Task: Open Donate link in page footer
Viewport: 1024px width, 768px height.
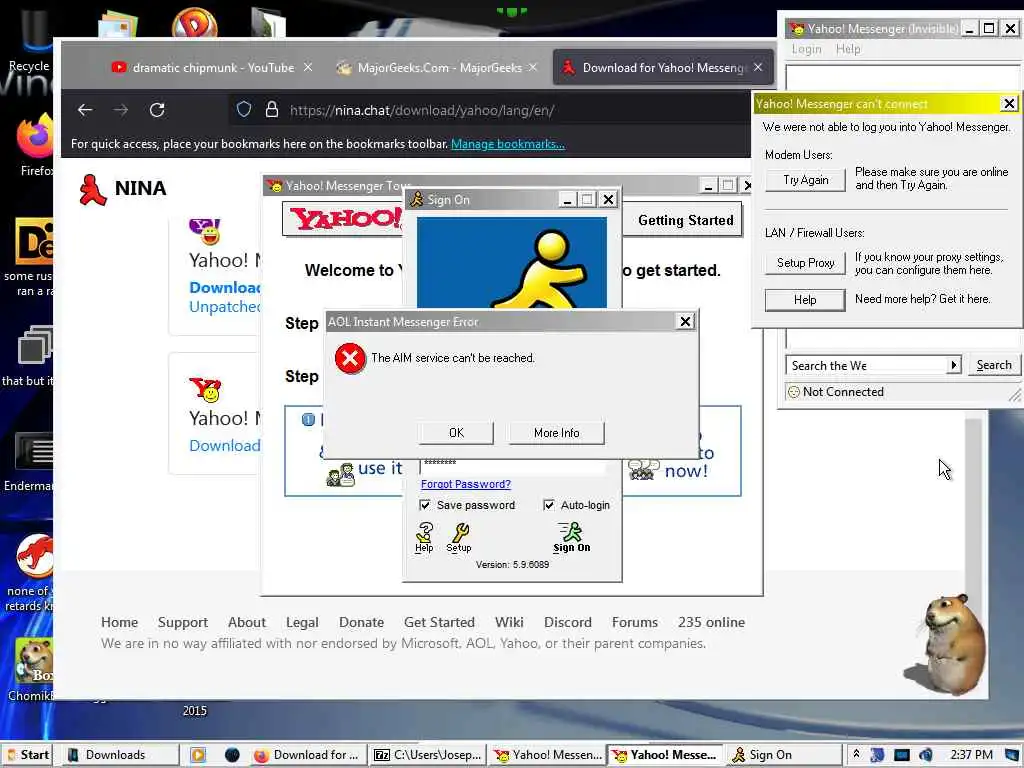Action: pyautogui.click(x=361, y=622)
